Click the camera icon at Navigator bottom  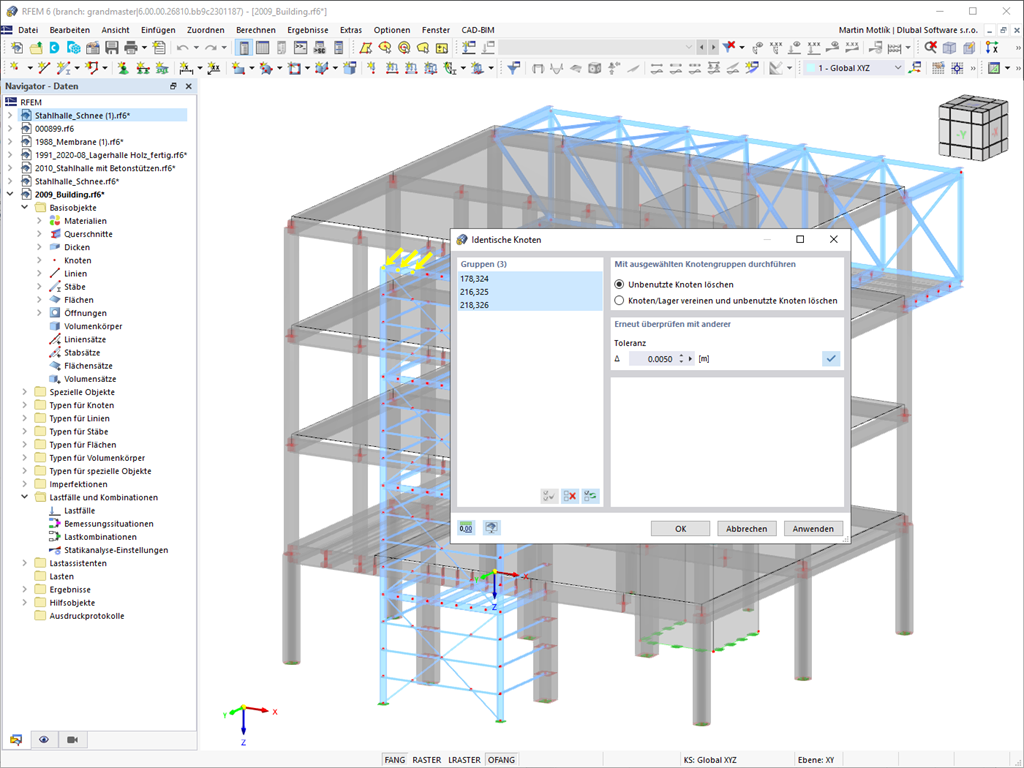click(x=72, y=739)
